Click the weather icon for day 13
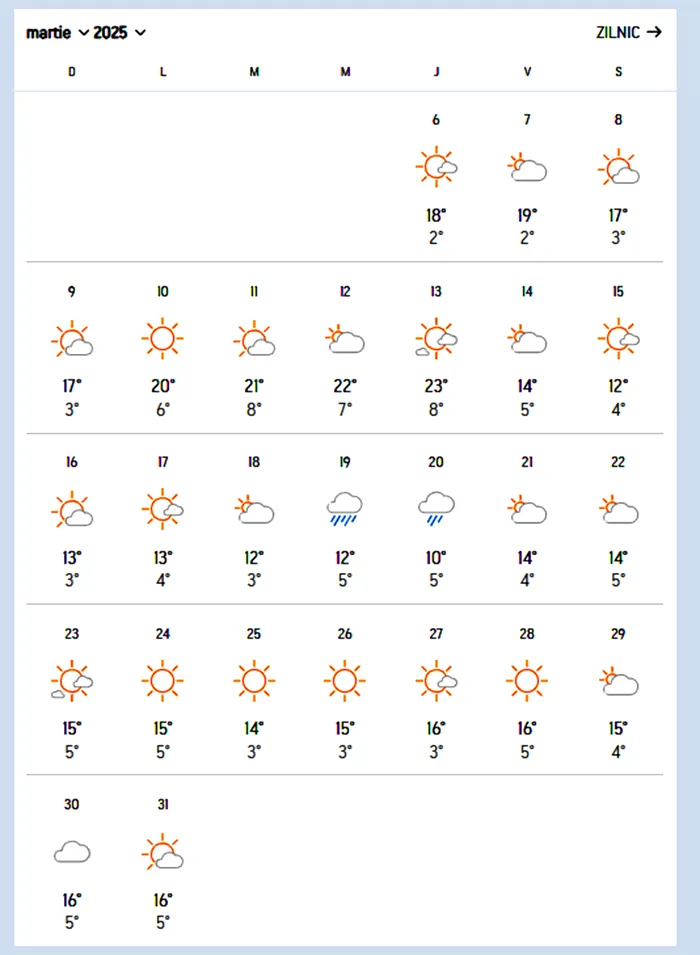Viewport: 700px width, 955px height. pyautogui.click(x=436, y=338)
